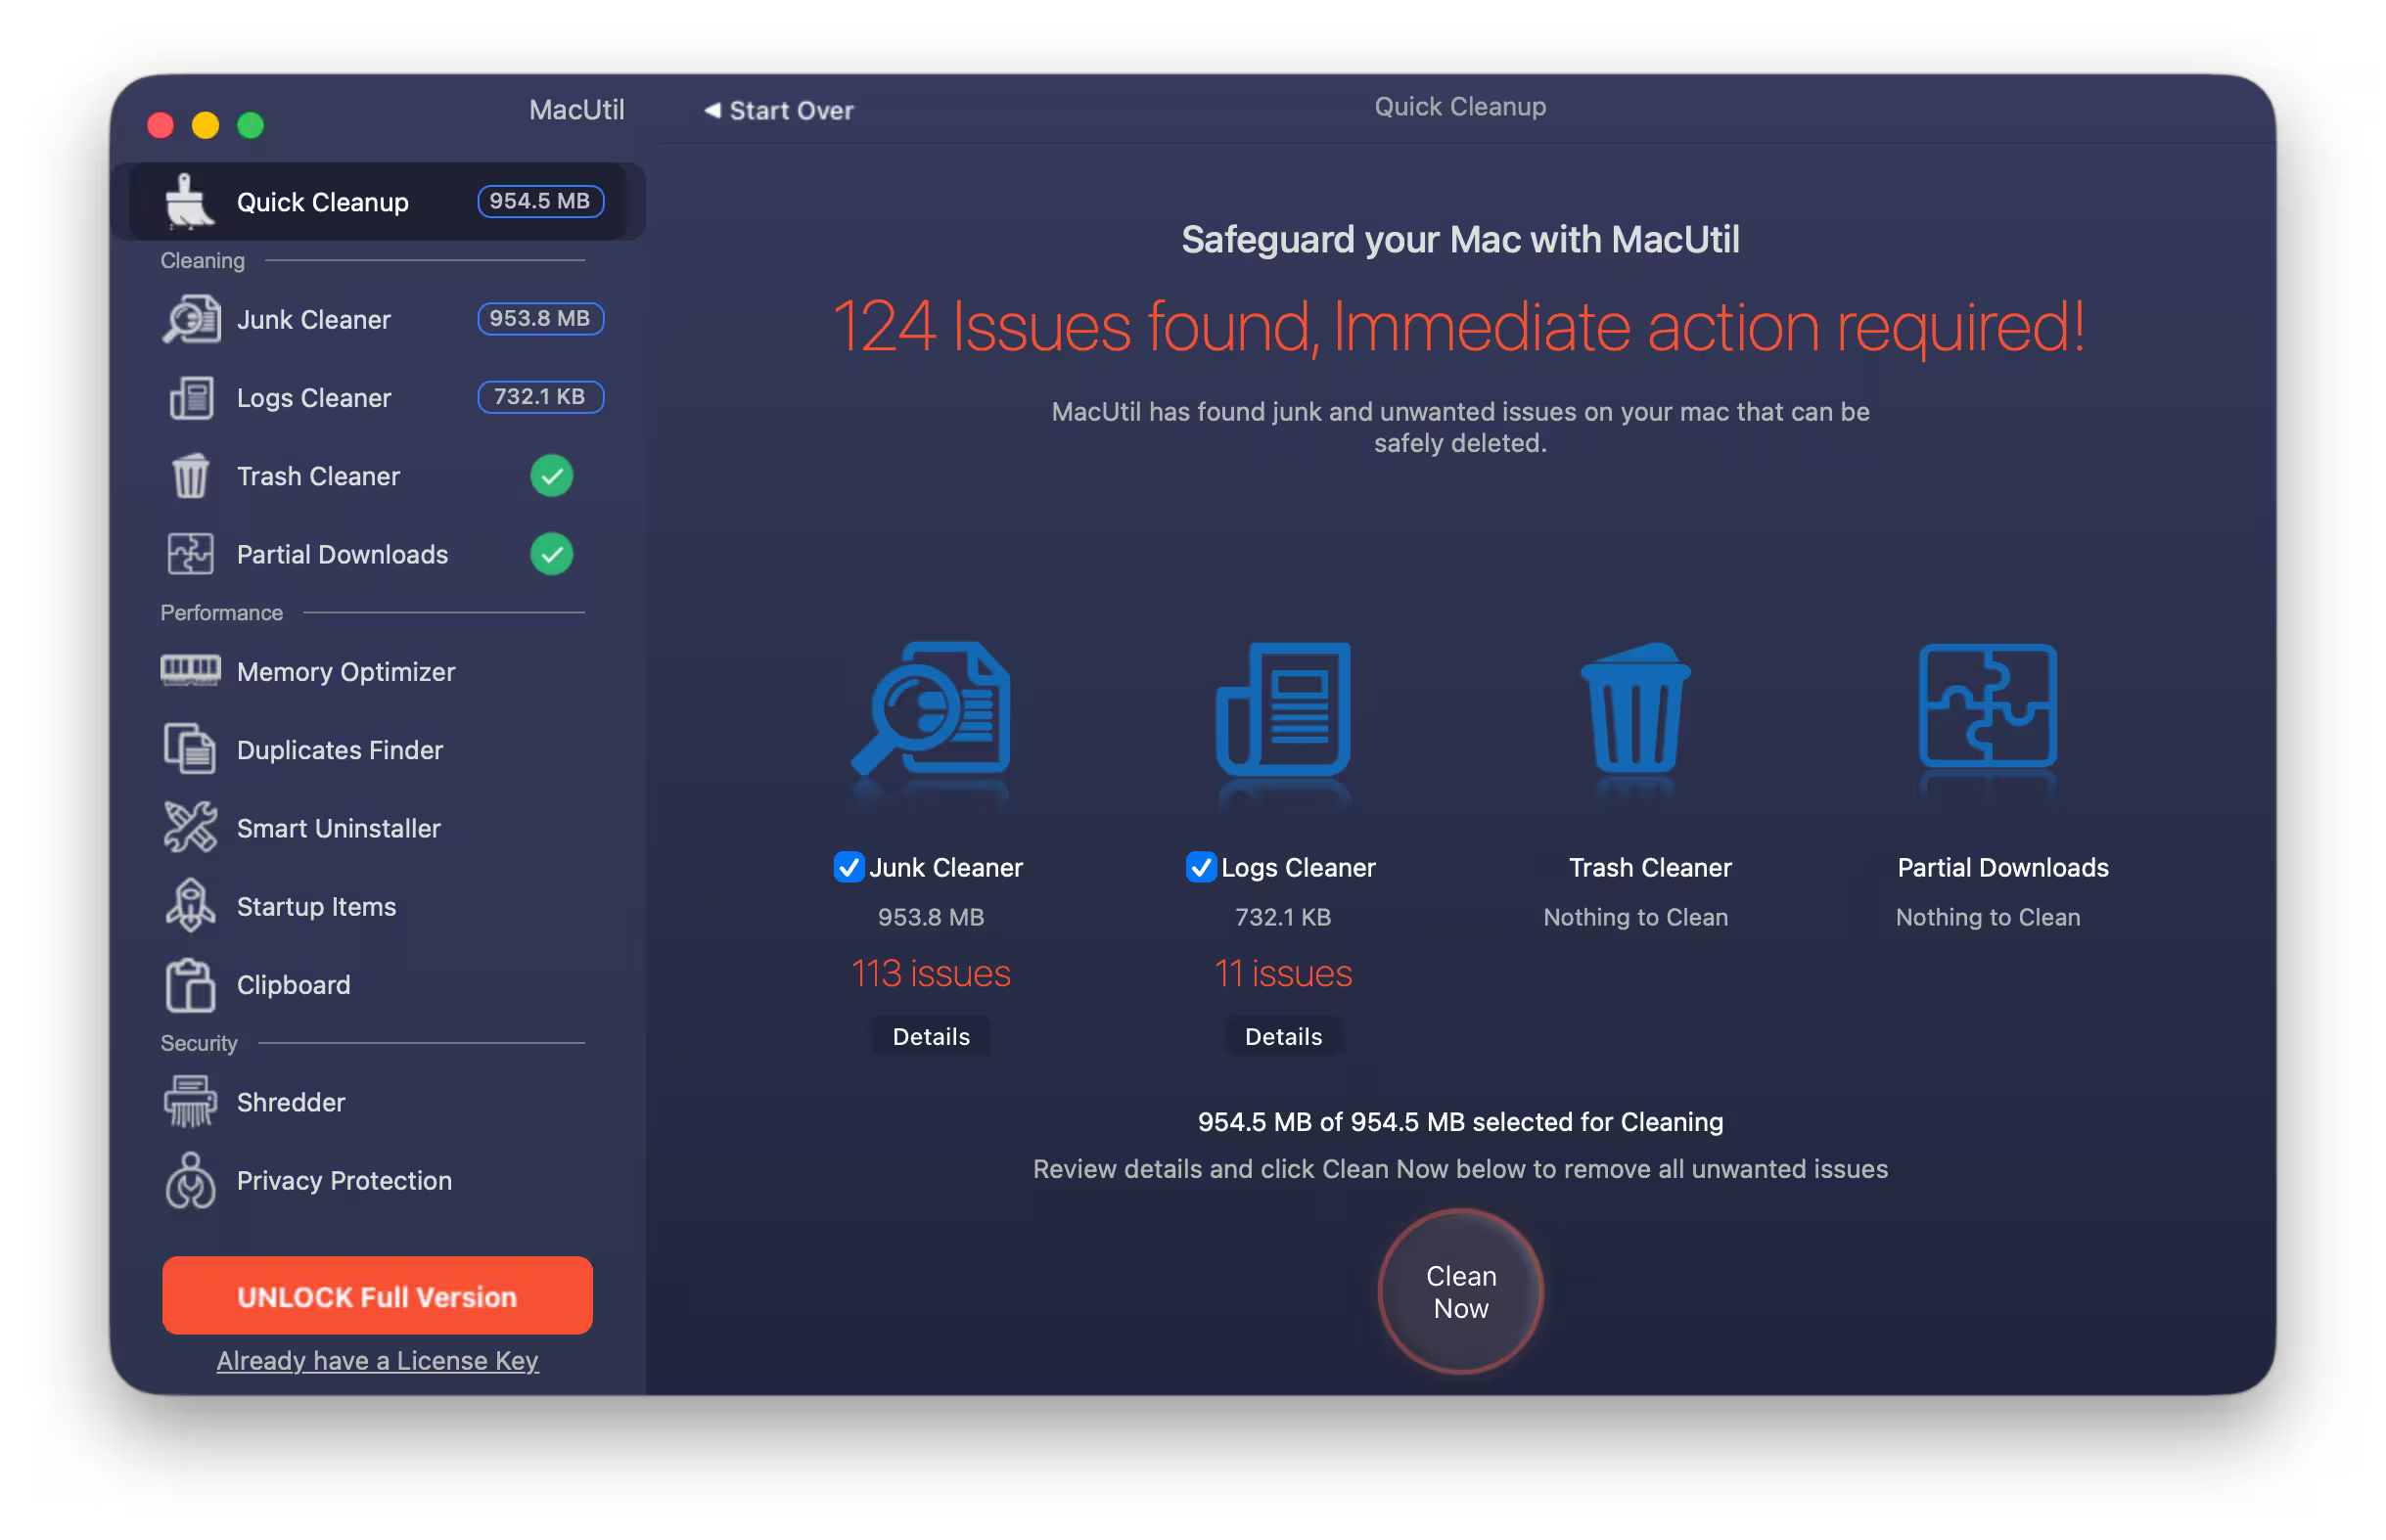Click the Logs Cleaner sidebar newspaper icon

(x=190, y=397)
